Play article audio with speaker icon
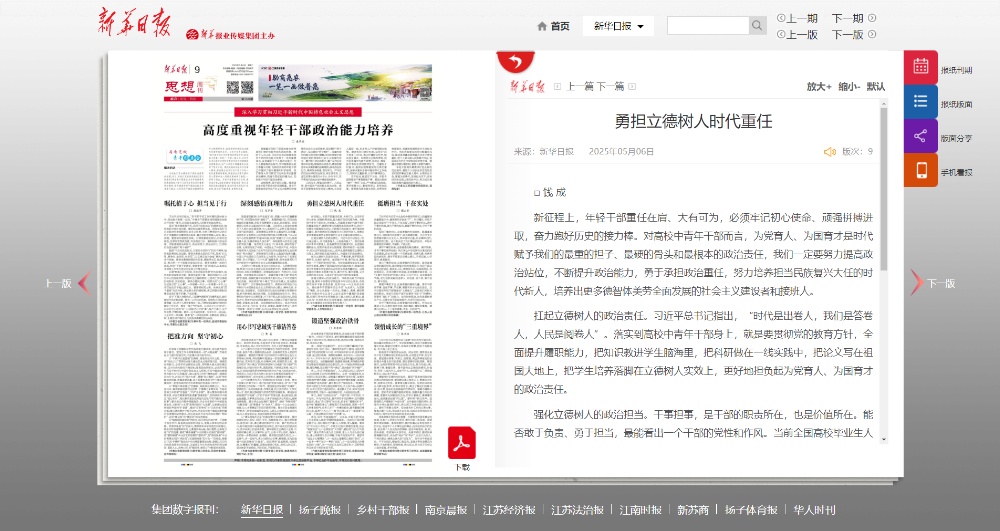 coord(829,152)
